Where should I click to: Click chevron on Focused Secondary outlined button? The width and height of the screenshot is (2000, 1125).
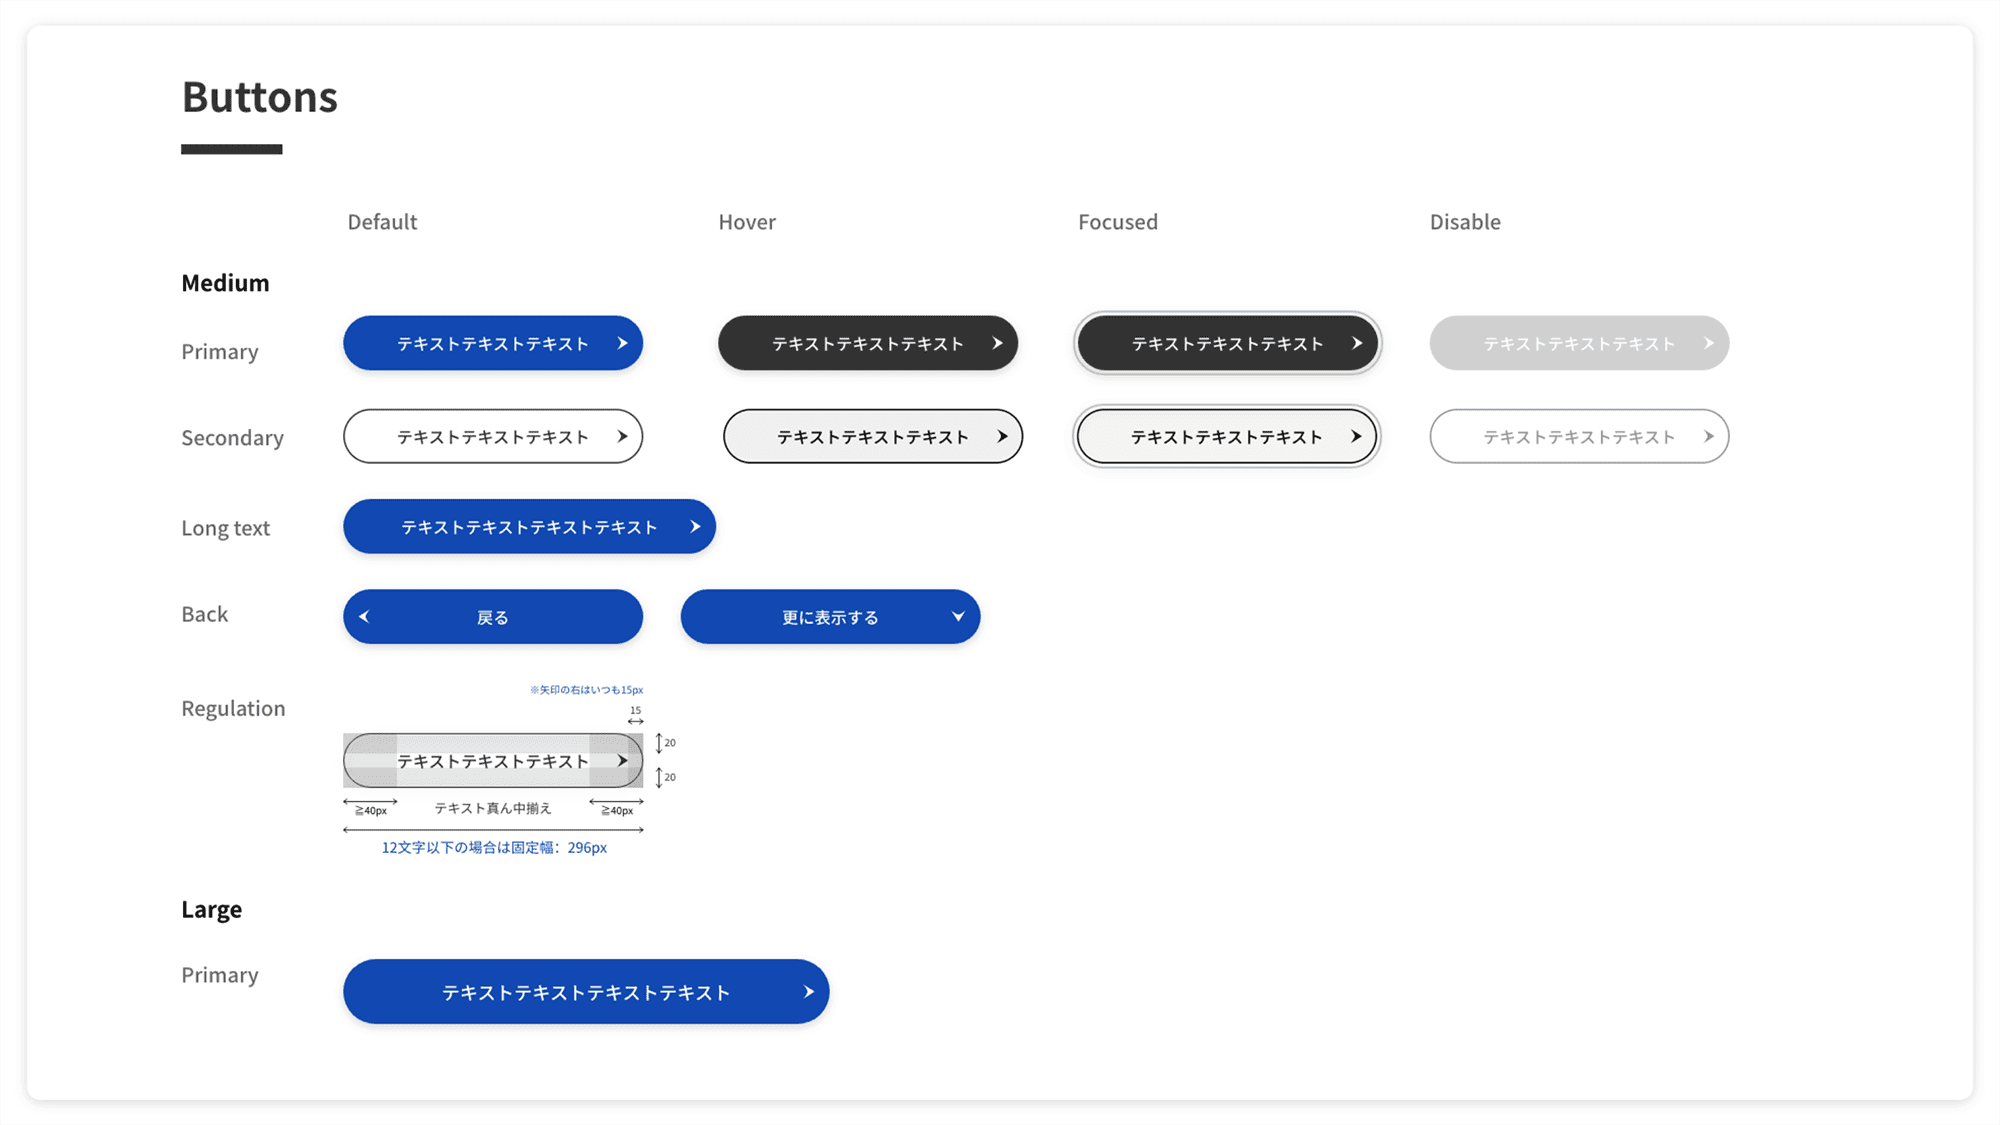click(1356, 436)
